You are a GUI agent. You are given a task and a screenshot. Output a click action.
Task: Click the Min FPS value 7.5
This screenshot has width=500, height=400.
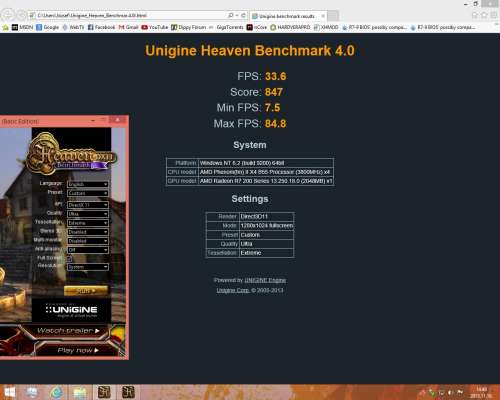(272, 108)
